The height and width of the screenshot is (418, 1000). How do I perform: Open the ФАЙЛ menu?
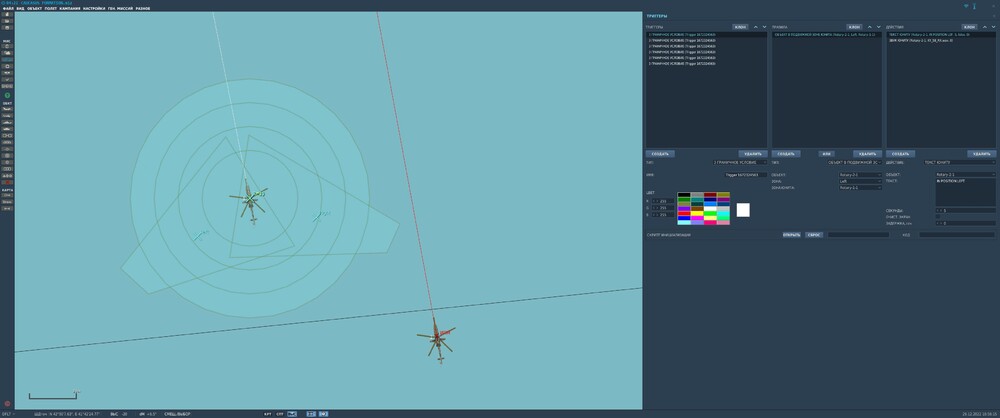[8, 8]
